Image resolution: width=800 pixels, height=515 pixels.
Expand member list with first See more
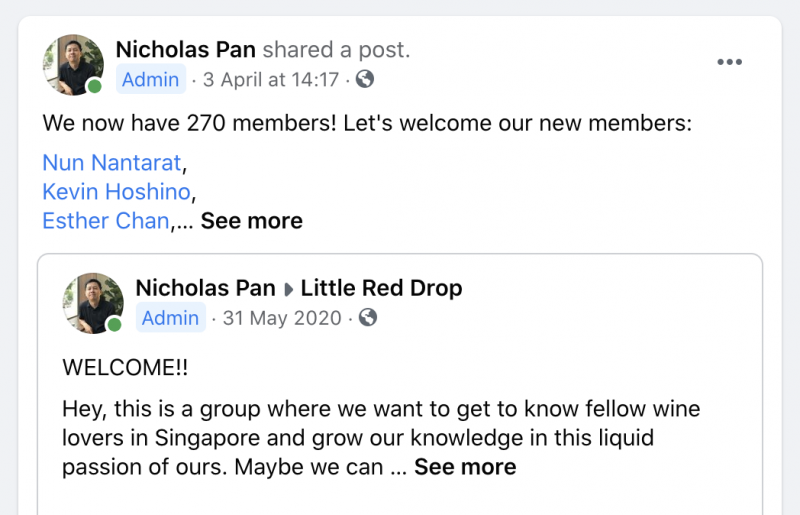(x=252, y=221)
